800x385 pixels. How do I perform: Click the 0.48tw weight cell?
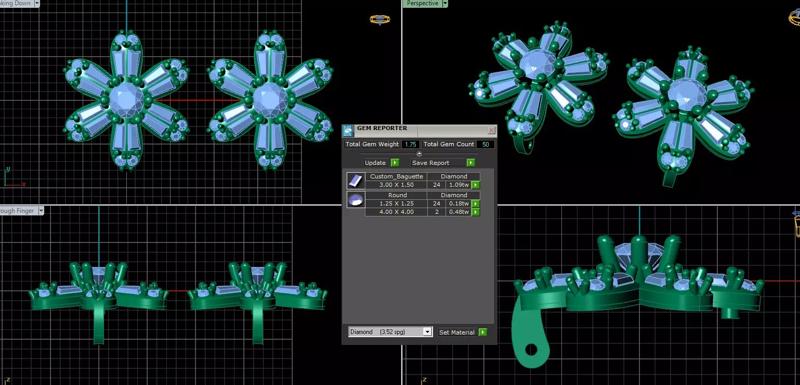(x=458, y=212)
